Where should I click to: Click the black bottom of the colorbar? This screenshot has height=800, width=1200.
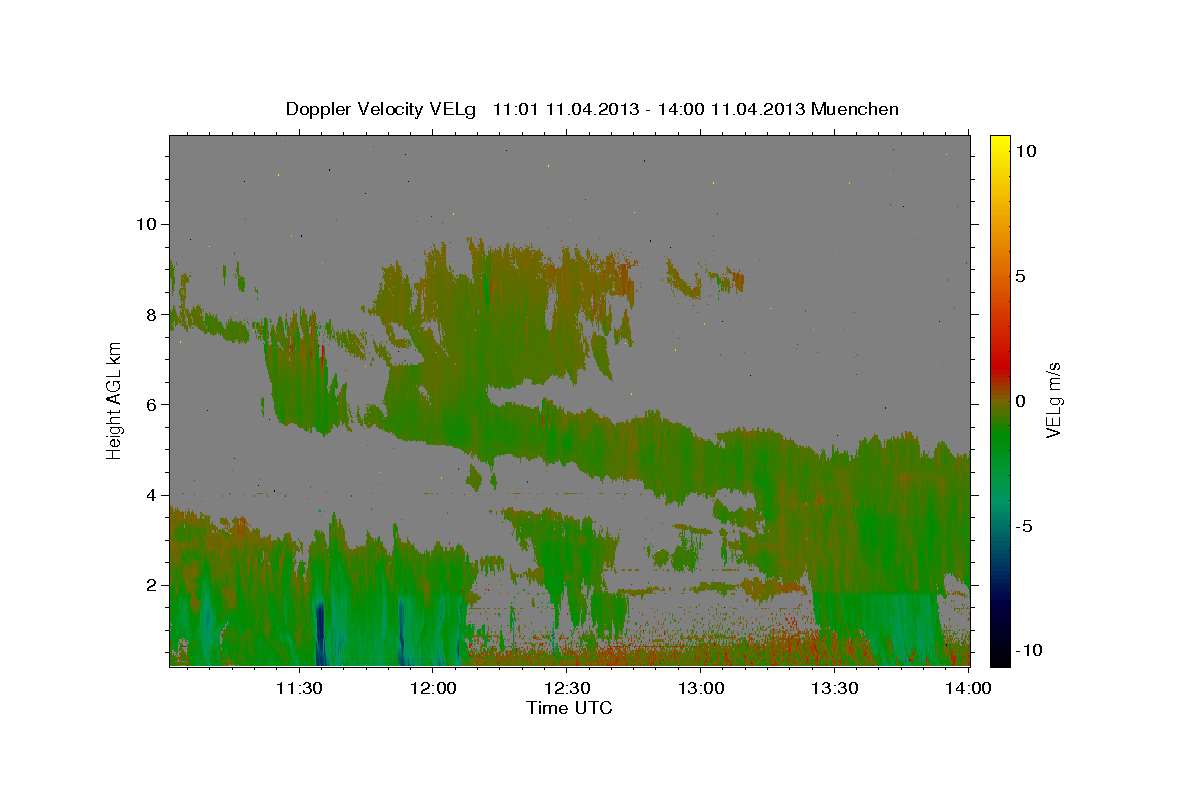[1000, 656]
